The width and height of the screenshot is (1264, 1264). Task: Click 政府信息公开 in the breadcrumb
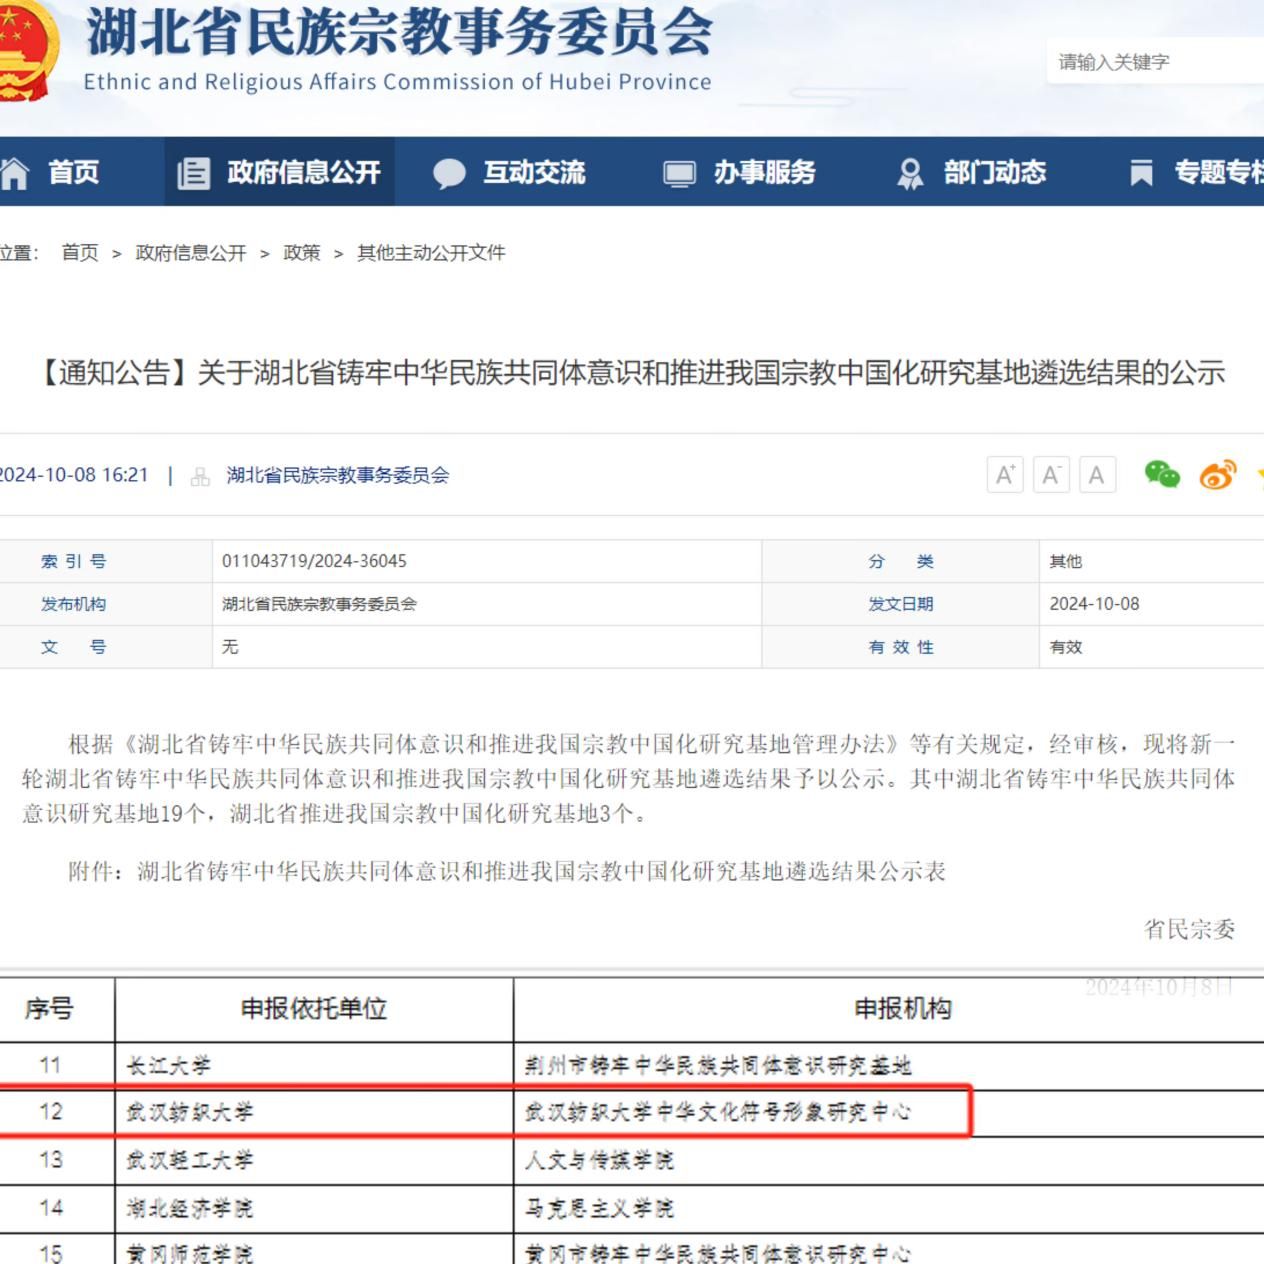[x=191, y=253]
